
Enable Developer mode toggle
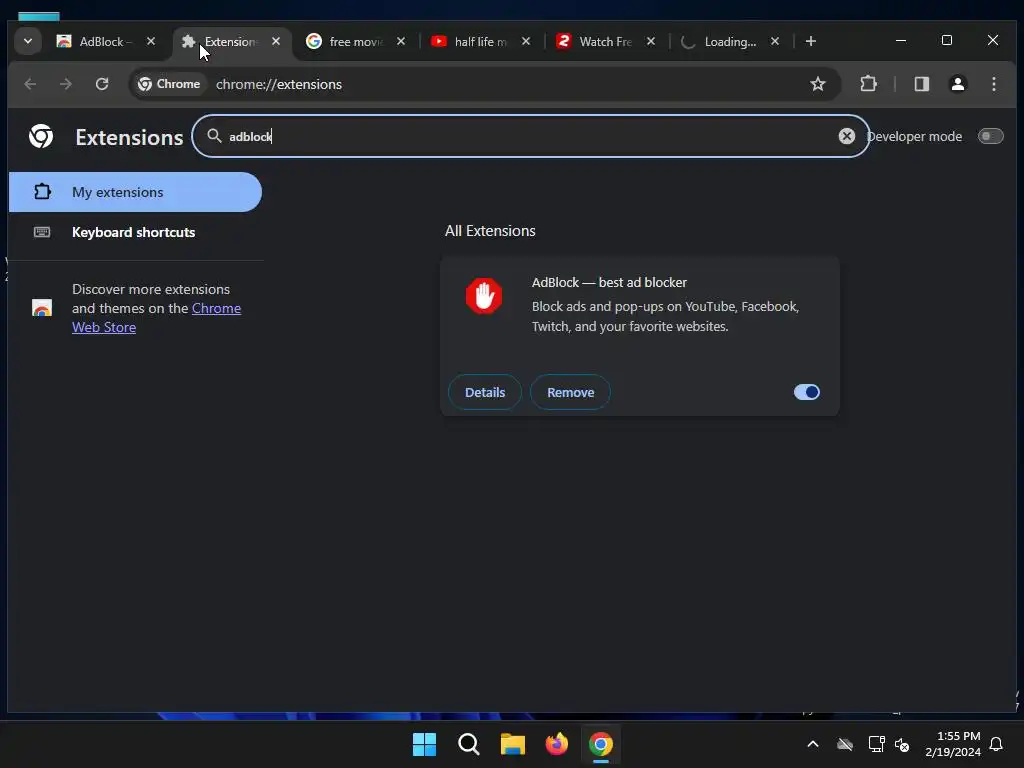coord(990,136)
